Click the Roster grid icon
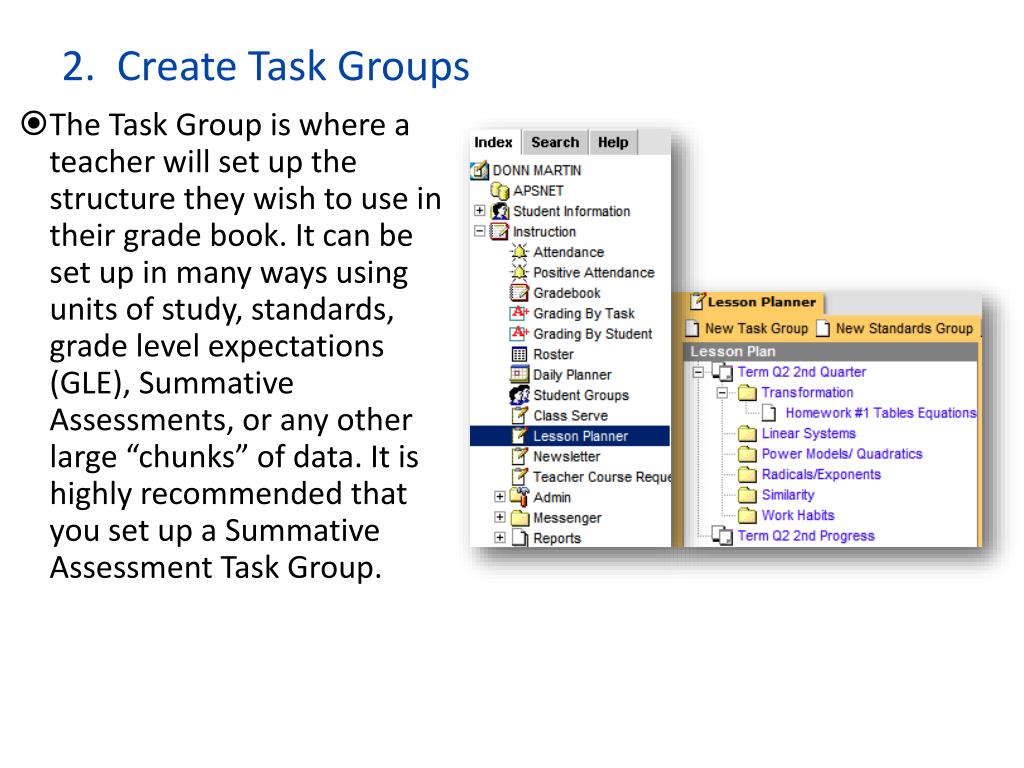The height and width of the screenshot is (768, 1024). click(x=519, y=355)
